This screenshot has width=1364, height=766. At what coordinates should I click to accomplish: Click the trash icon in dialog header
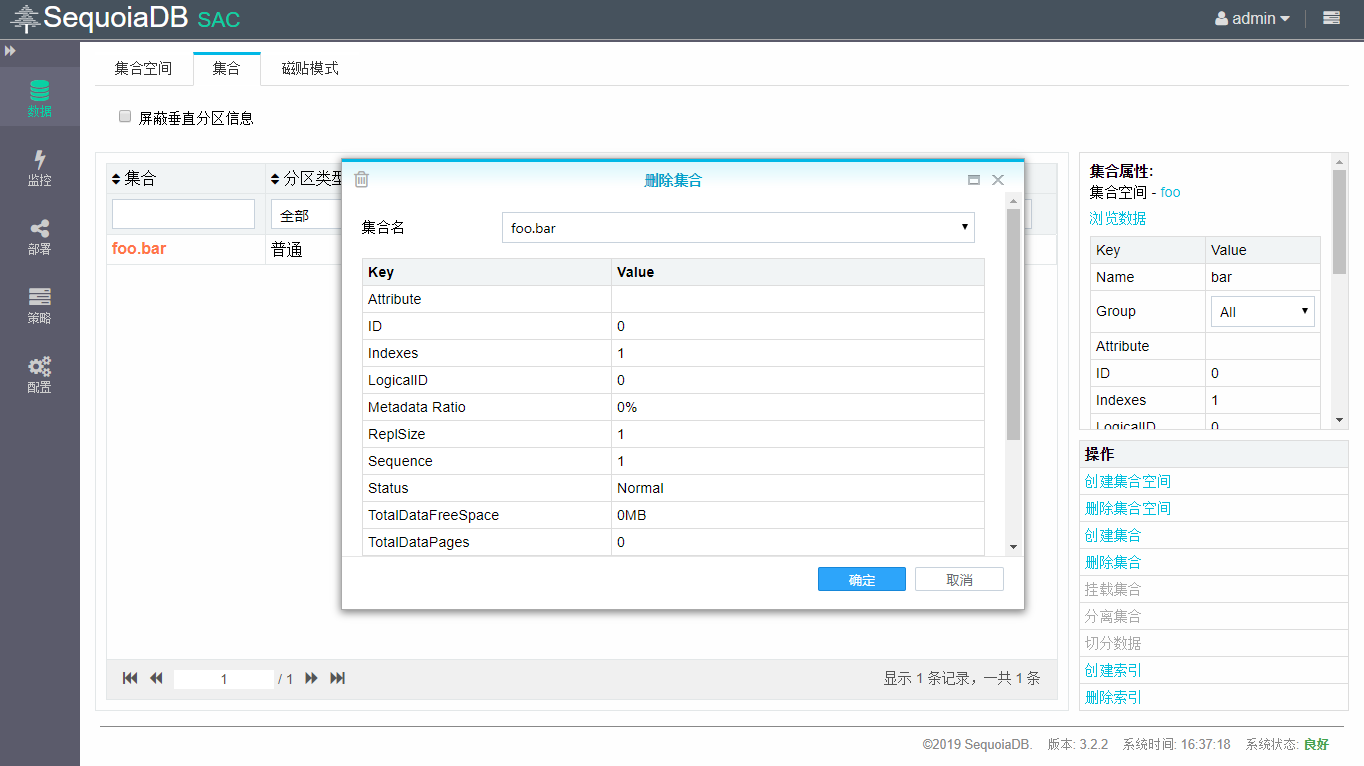(x=362, y=179)
